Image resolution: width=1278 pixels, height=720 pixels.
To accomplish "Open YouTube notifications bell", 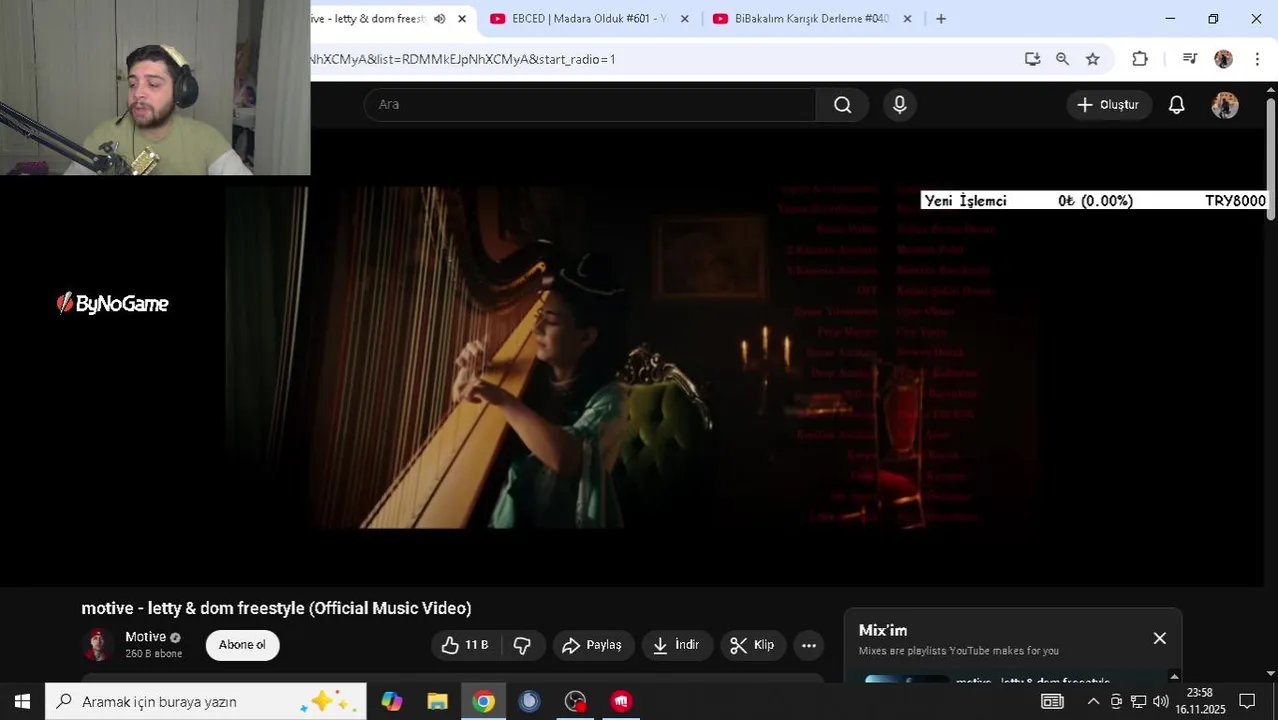I will pyautogui.click(x=1177, y=105).
